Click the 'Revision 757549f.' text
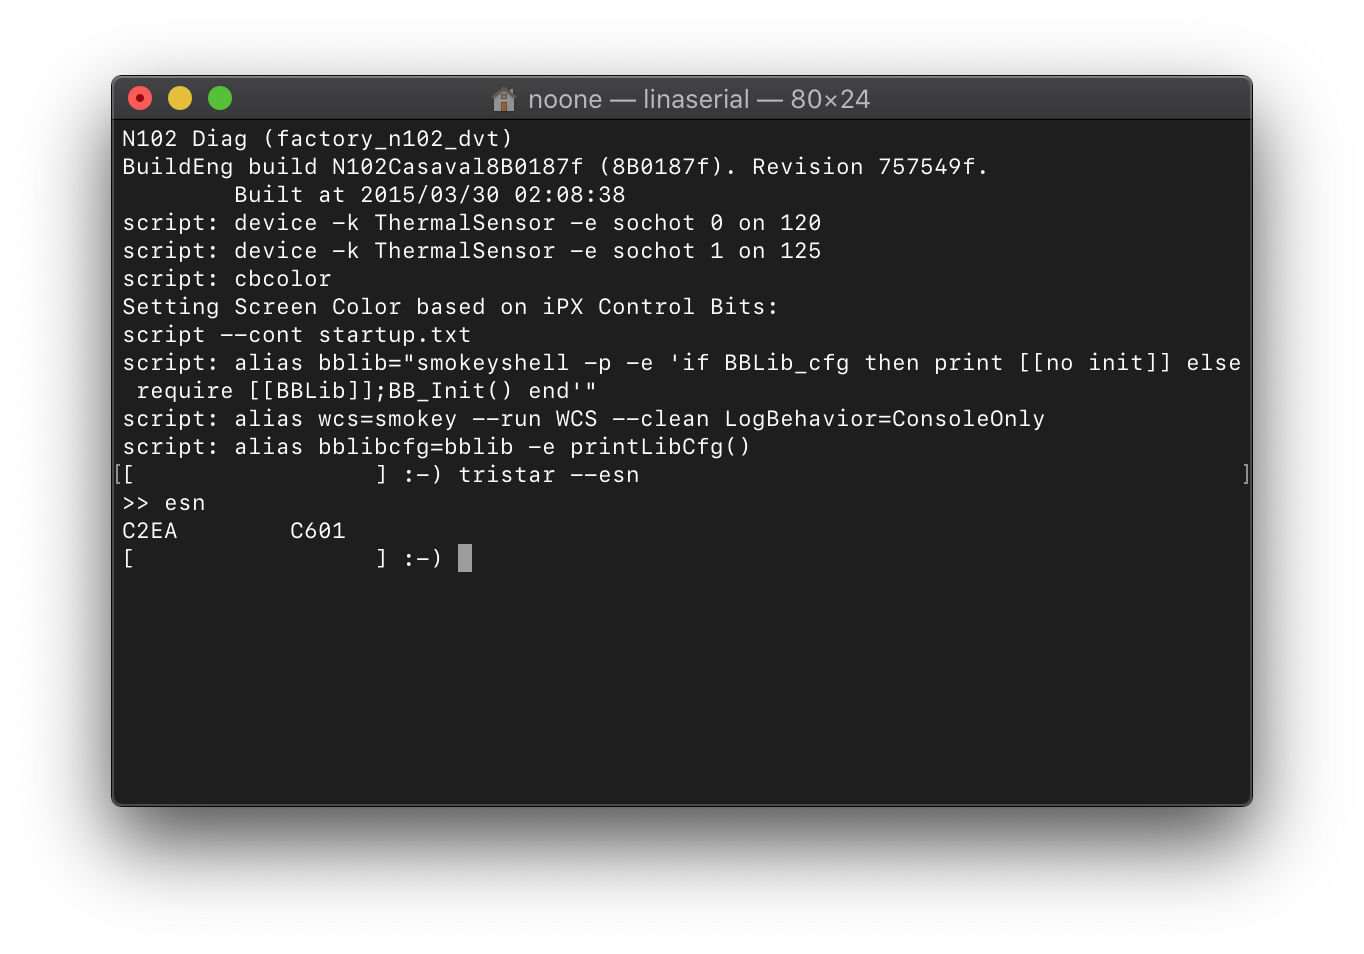The image size is (1364, 954). point(870,167)
